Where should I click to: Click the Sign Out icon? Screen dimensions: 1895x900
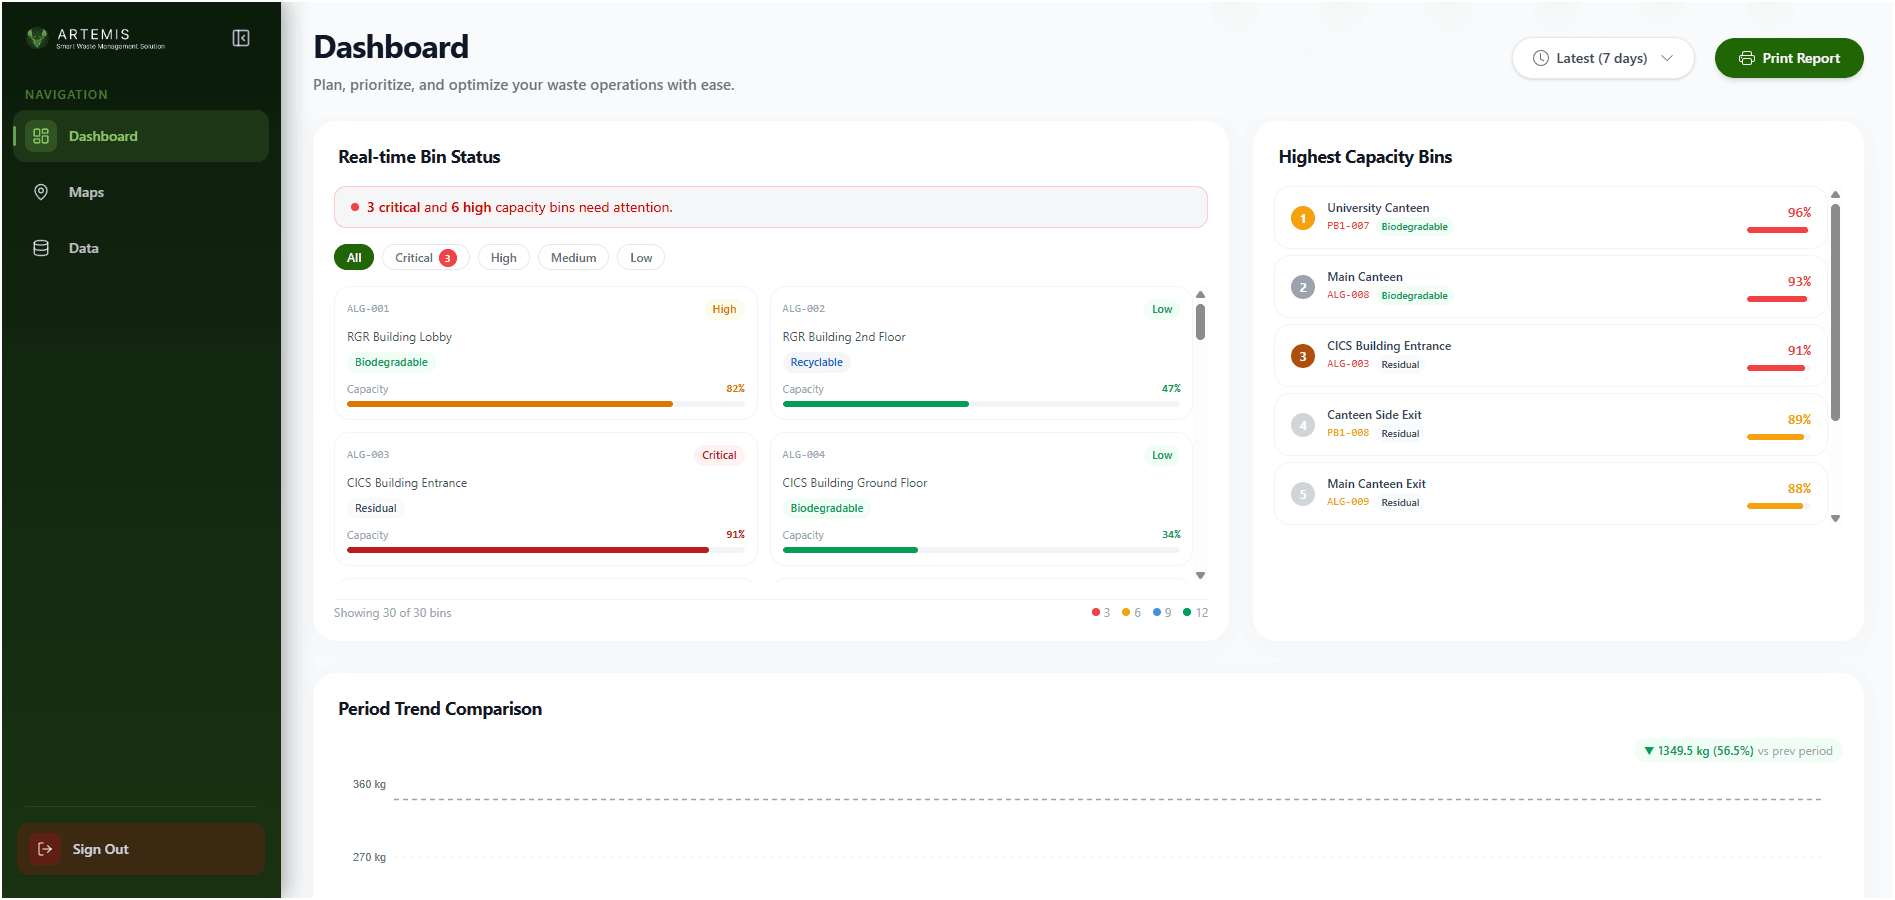(x=44, y=849)
